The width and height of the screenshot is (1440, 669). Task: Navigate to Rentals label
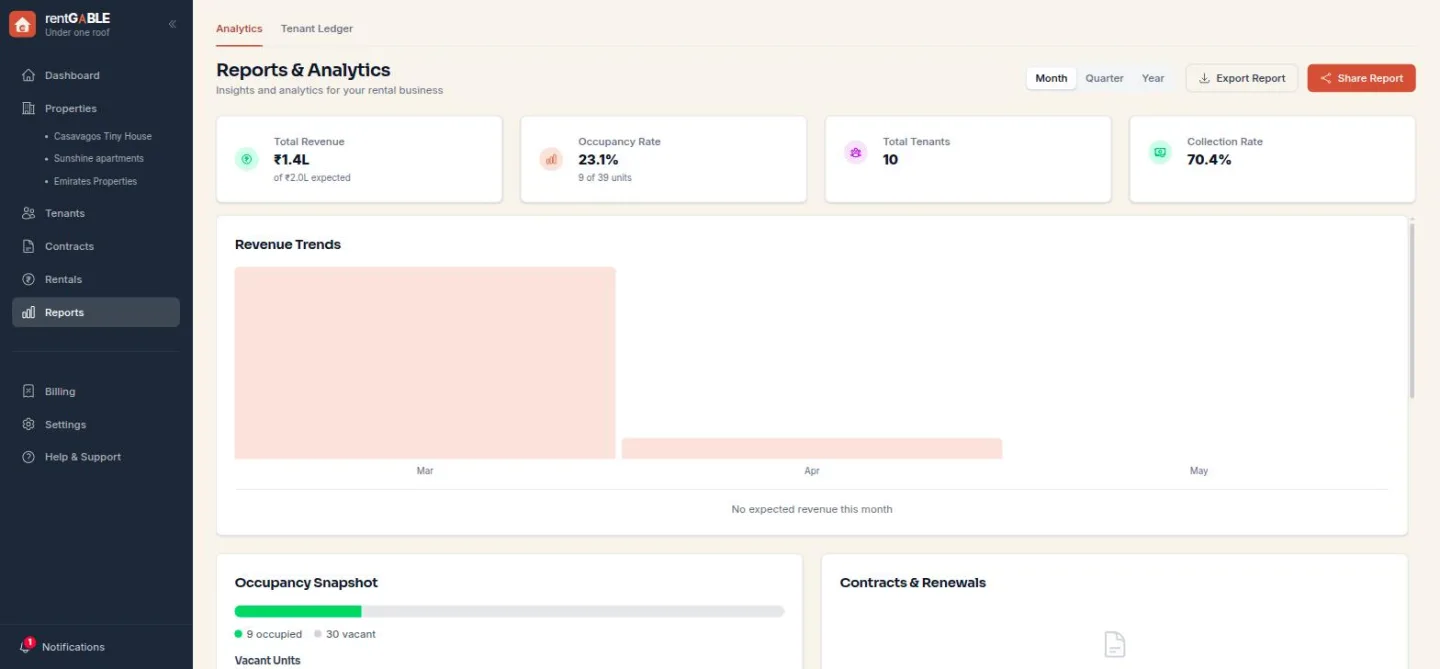(63, 279)
